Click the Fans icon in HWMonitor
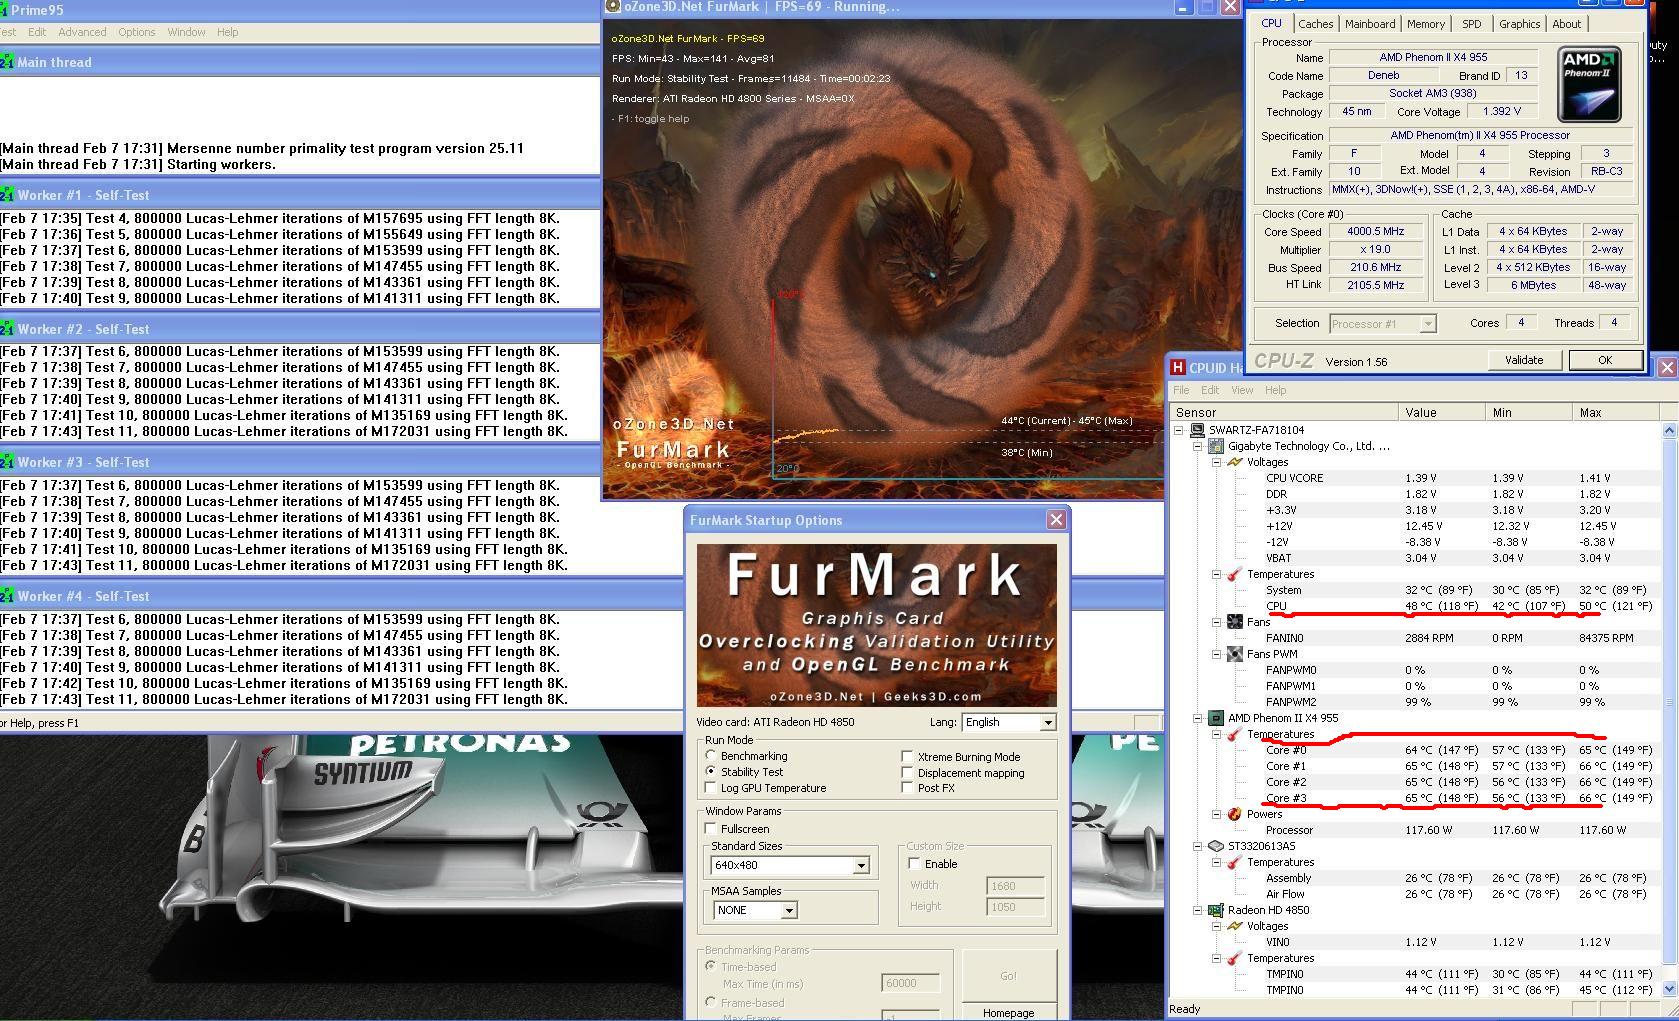Screen dimensions: 1679x1021 point(1235,622)
